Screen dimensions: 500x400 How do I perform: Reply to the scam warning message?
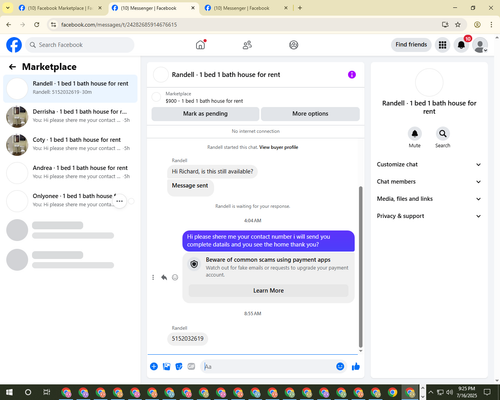click(164, 277)
